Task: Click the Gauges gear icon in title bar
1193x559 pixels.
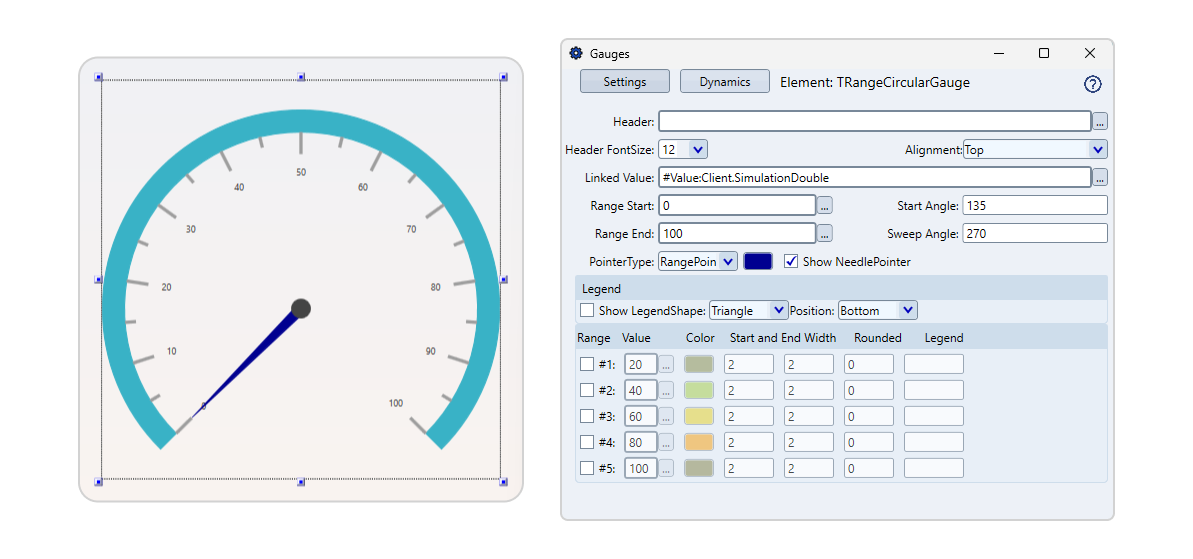Action: pos(576,53)
